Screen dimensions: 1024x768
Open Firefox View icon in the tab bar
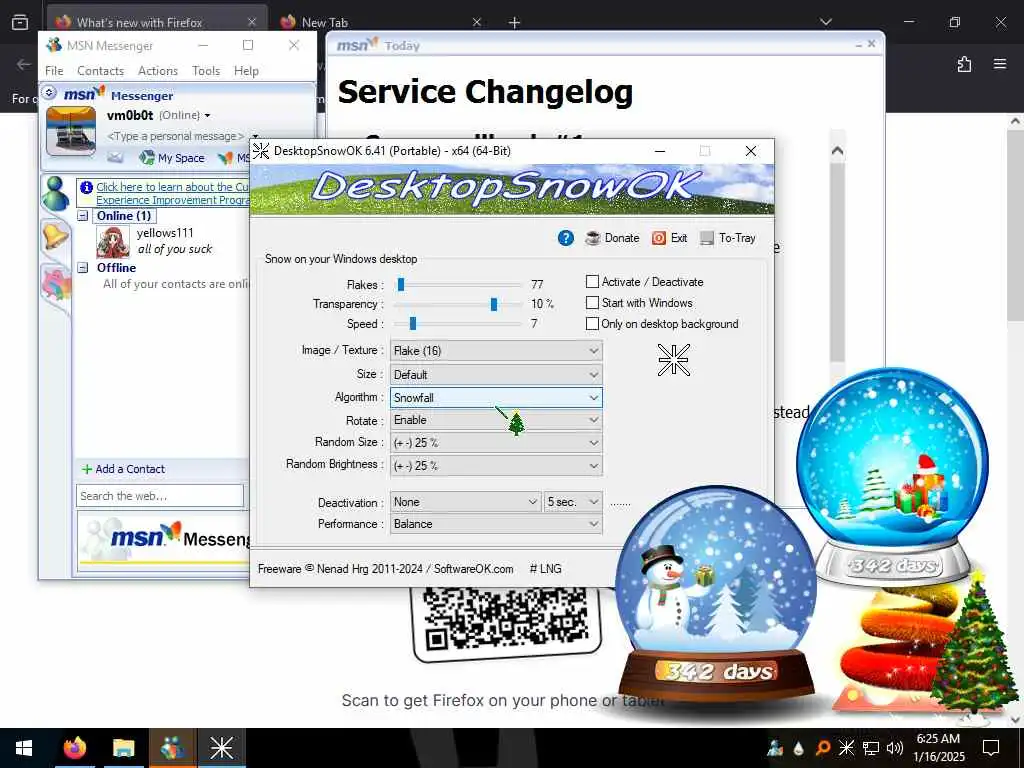pos(20,22)
